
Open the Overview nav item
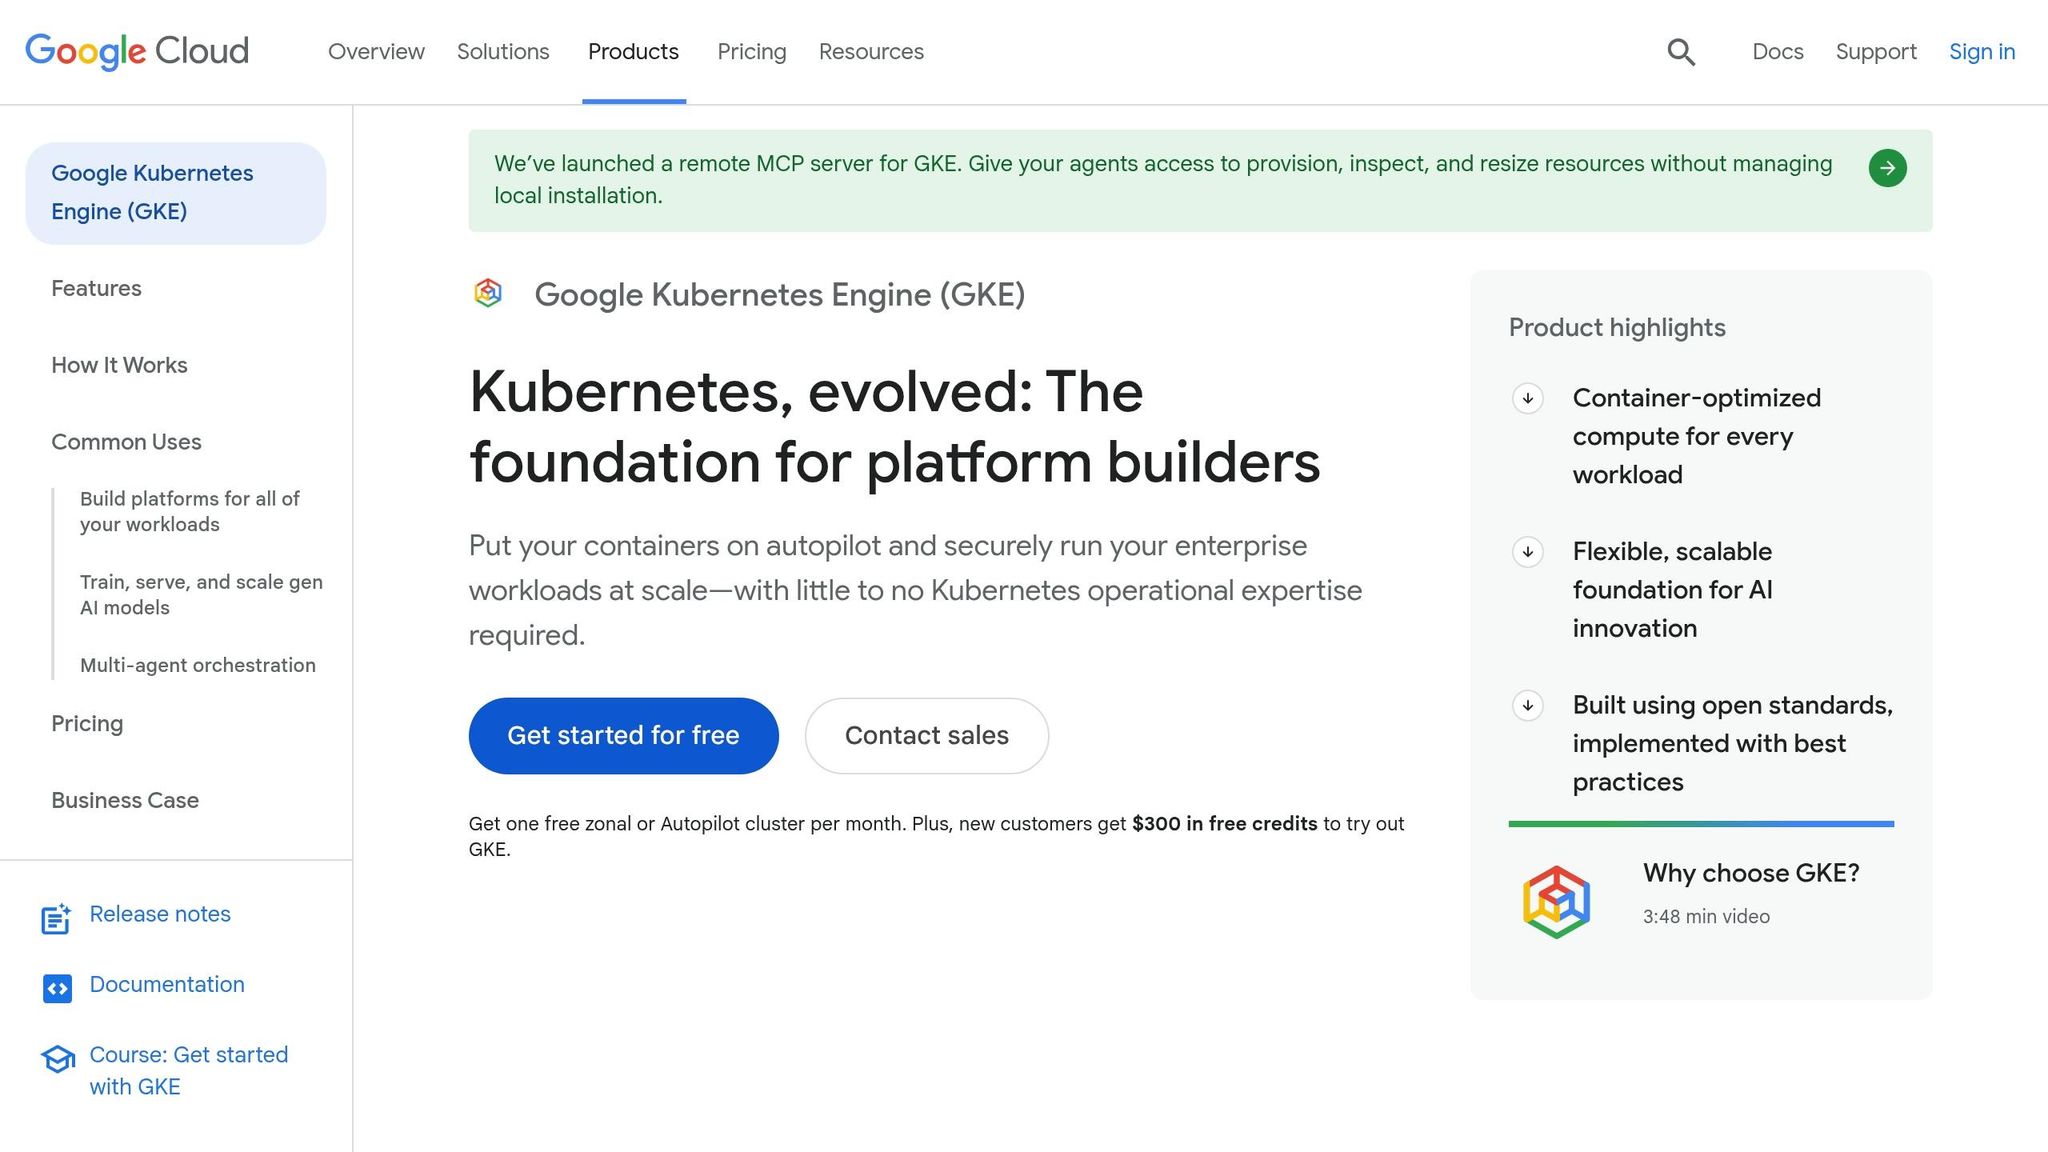pos(376,52)
